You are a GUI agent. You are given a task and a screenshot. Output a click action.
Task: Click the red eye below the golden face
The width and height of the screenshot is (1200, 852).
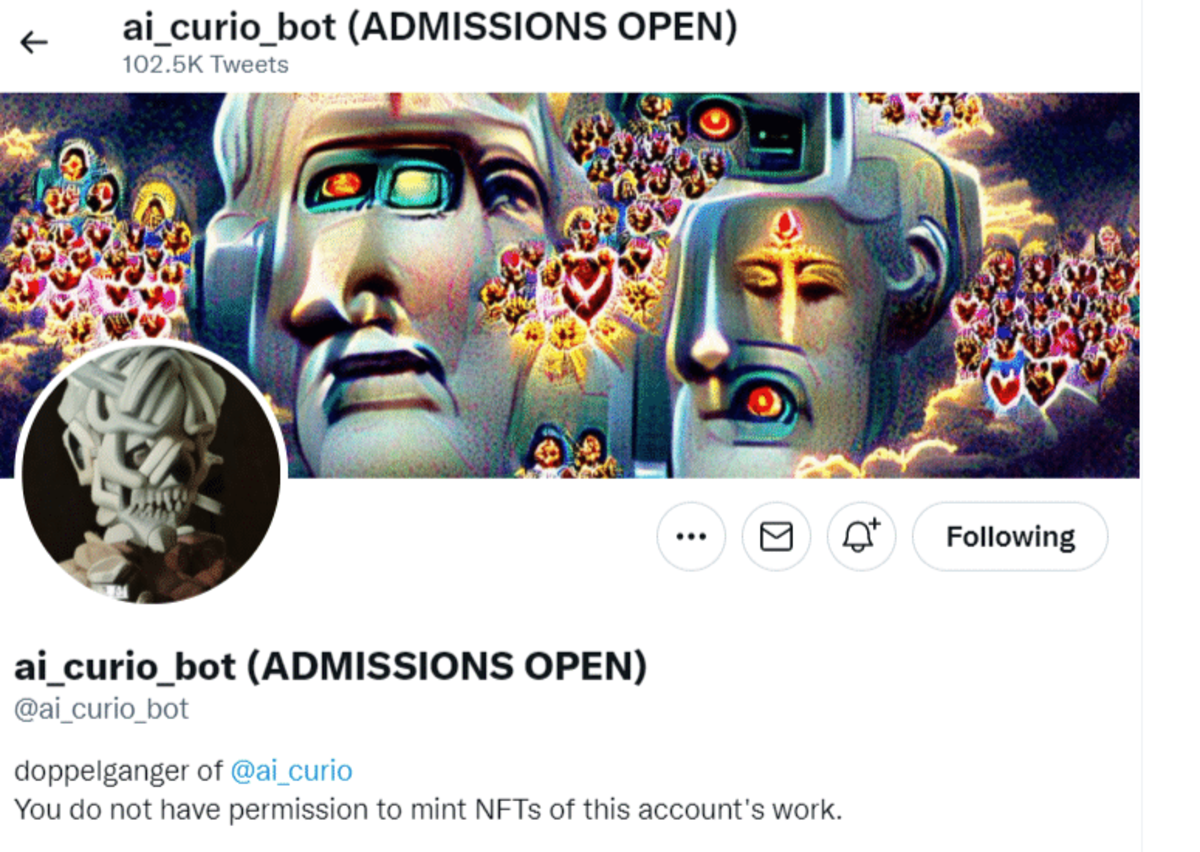(x=763, y=402)
